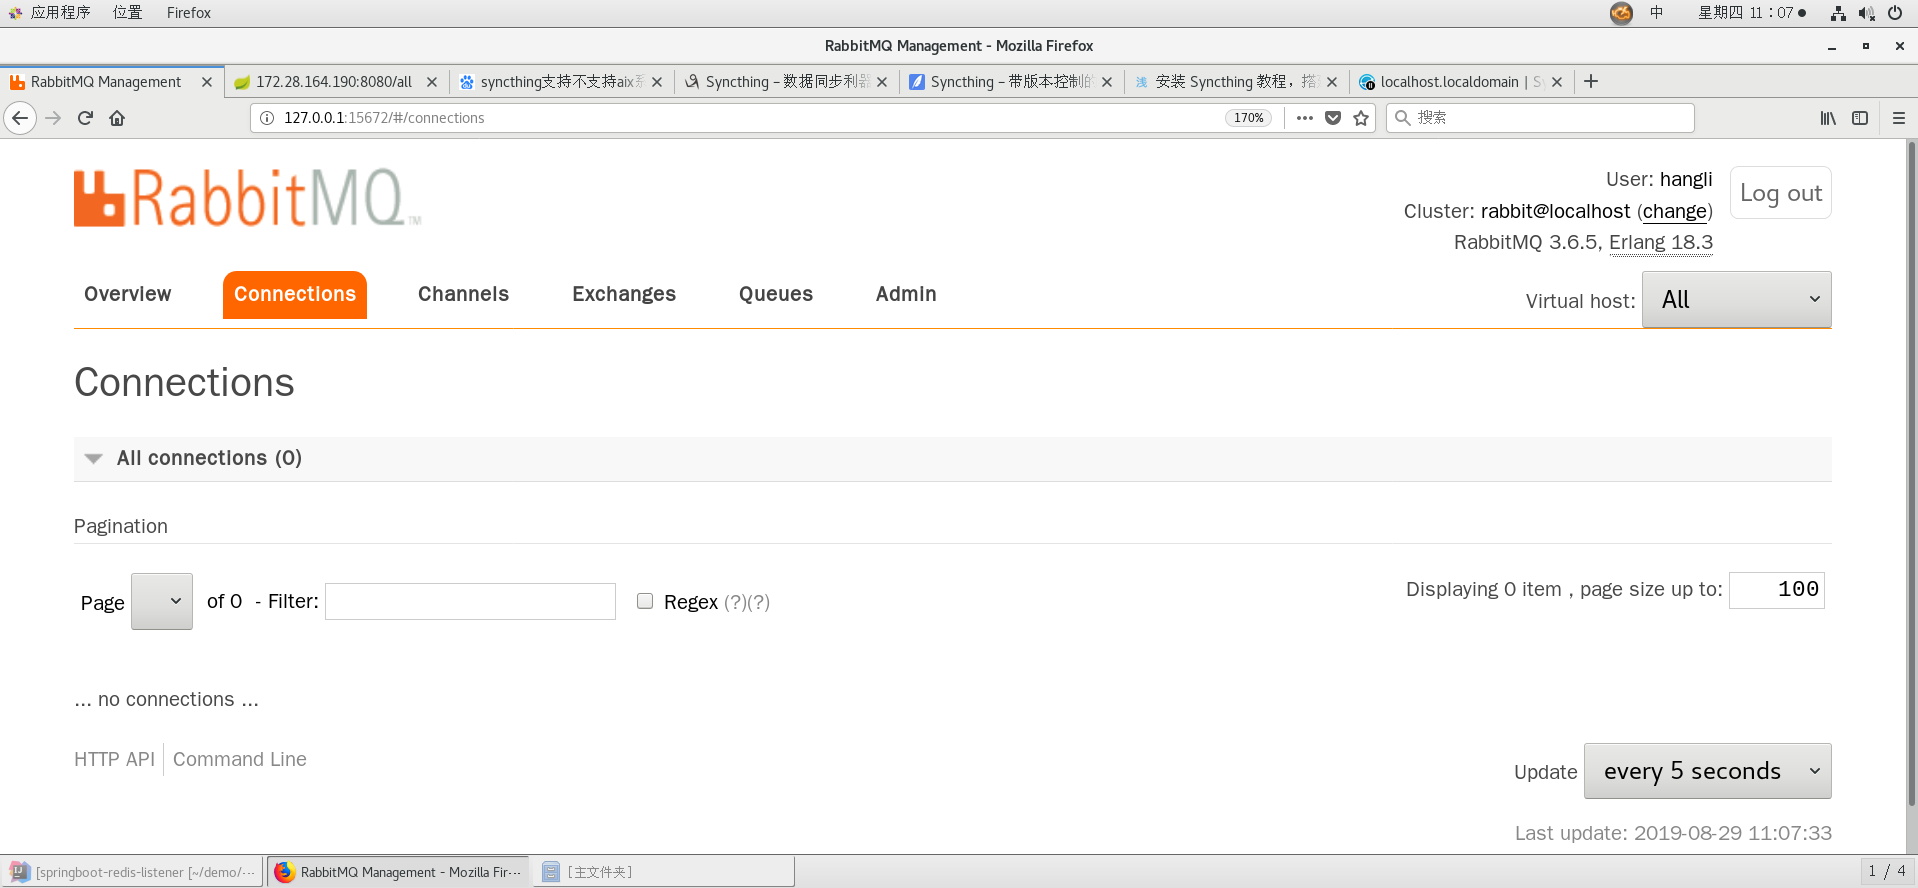Open the Update interval dropdown
Screen dimensions: 1918x888
[x=1707, y=771]
